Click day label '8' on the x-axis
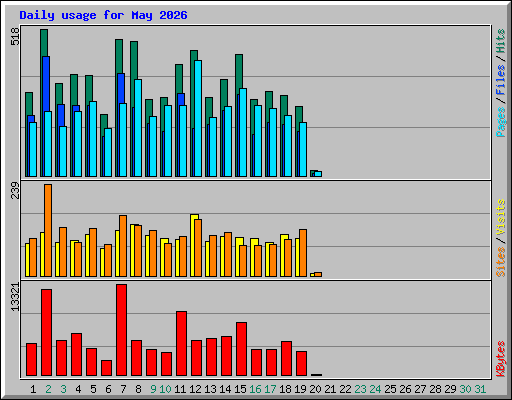The width and height of the screenshot is (512, 400). pos(138,389)
